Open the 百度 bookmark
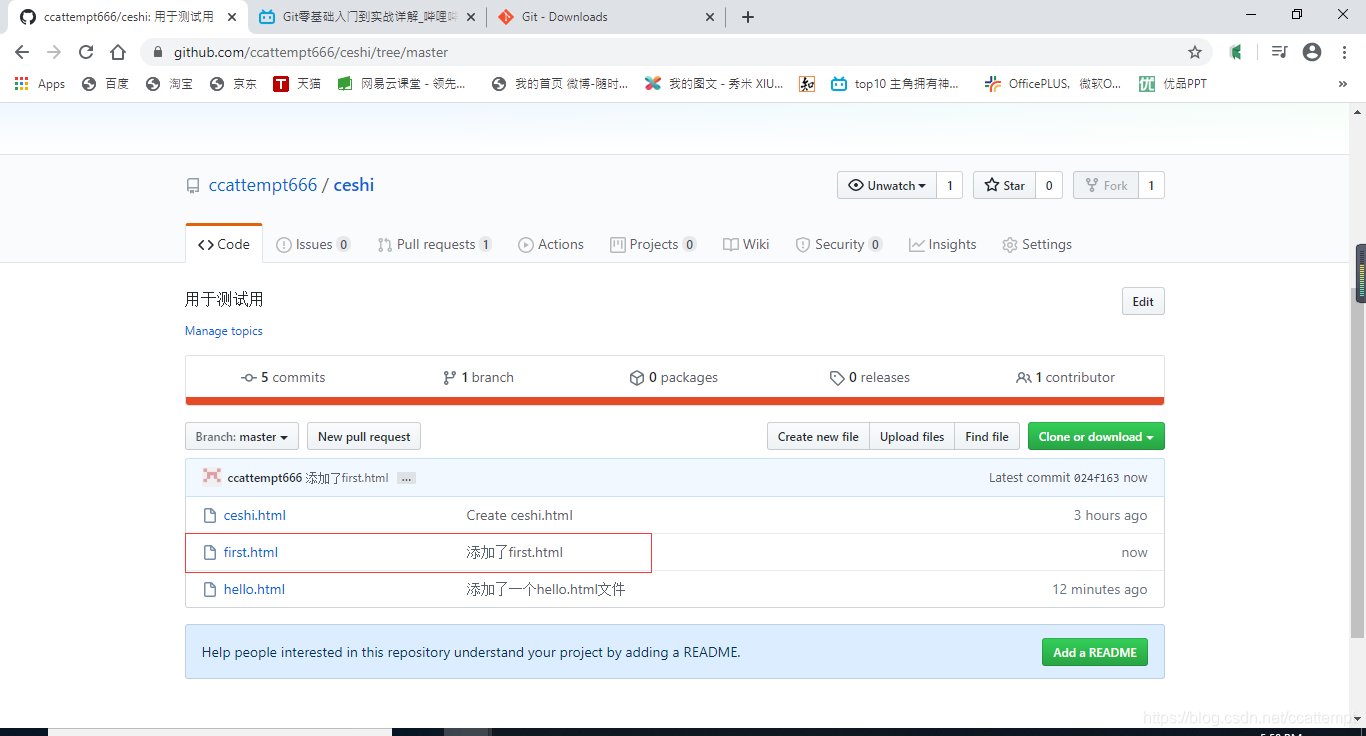 coord(105,84)
